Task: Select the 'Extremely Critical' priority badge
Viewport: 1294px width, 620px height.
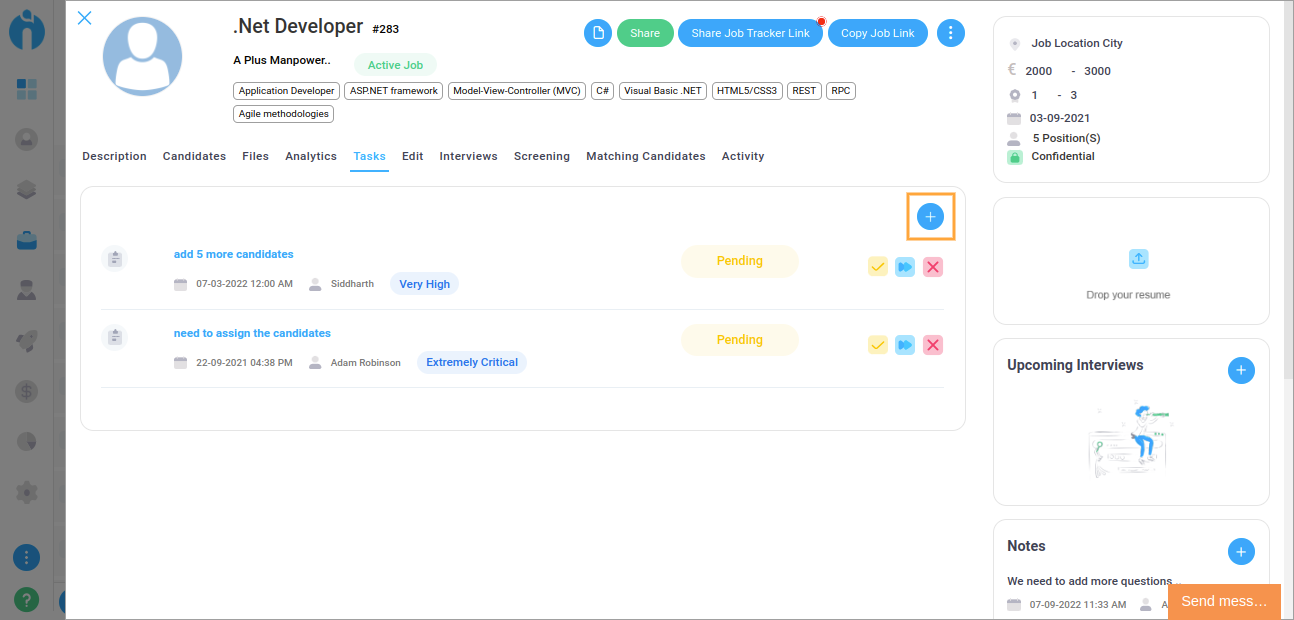Action: pos(471,362)
